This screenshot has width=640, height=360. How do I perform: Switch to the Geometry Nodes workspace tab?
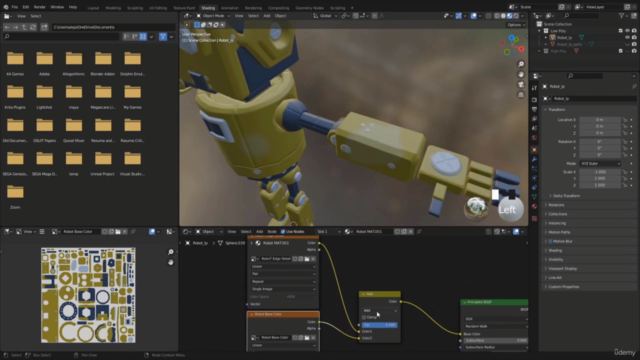(x=309, y=8)
